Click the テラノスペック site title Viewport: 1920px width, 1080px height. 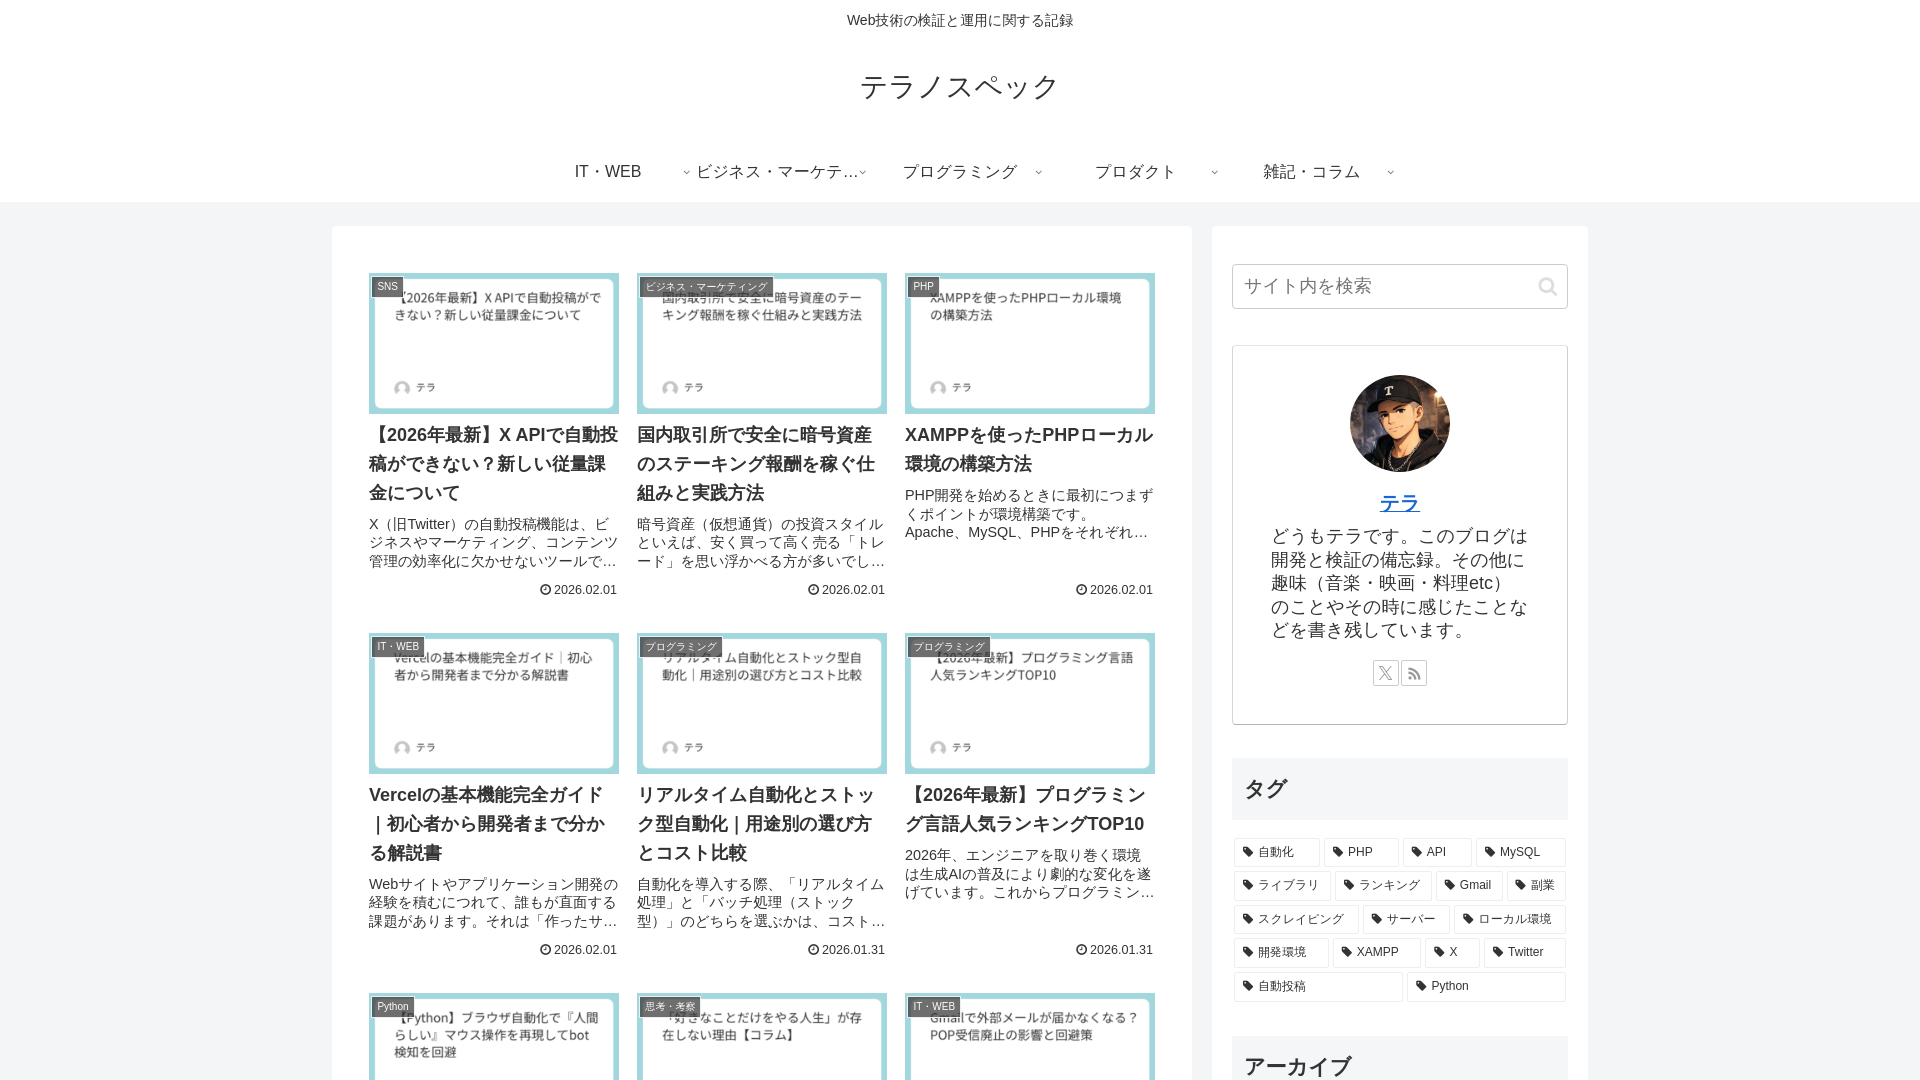[959, 87]
